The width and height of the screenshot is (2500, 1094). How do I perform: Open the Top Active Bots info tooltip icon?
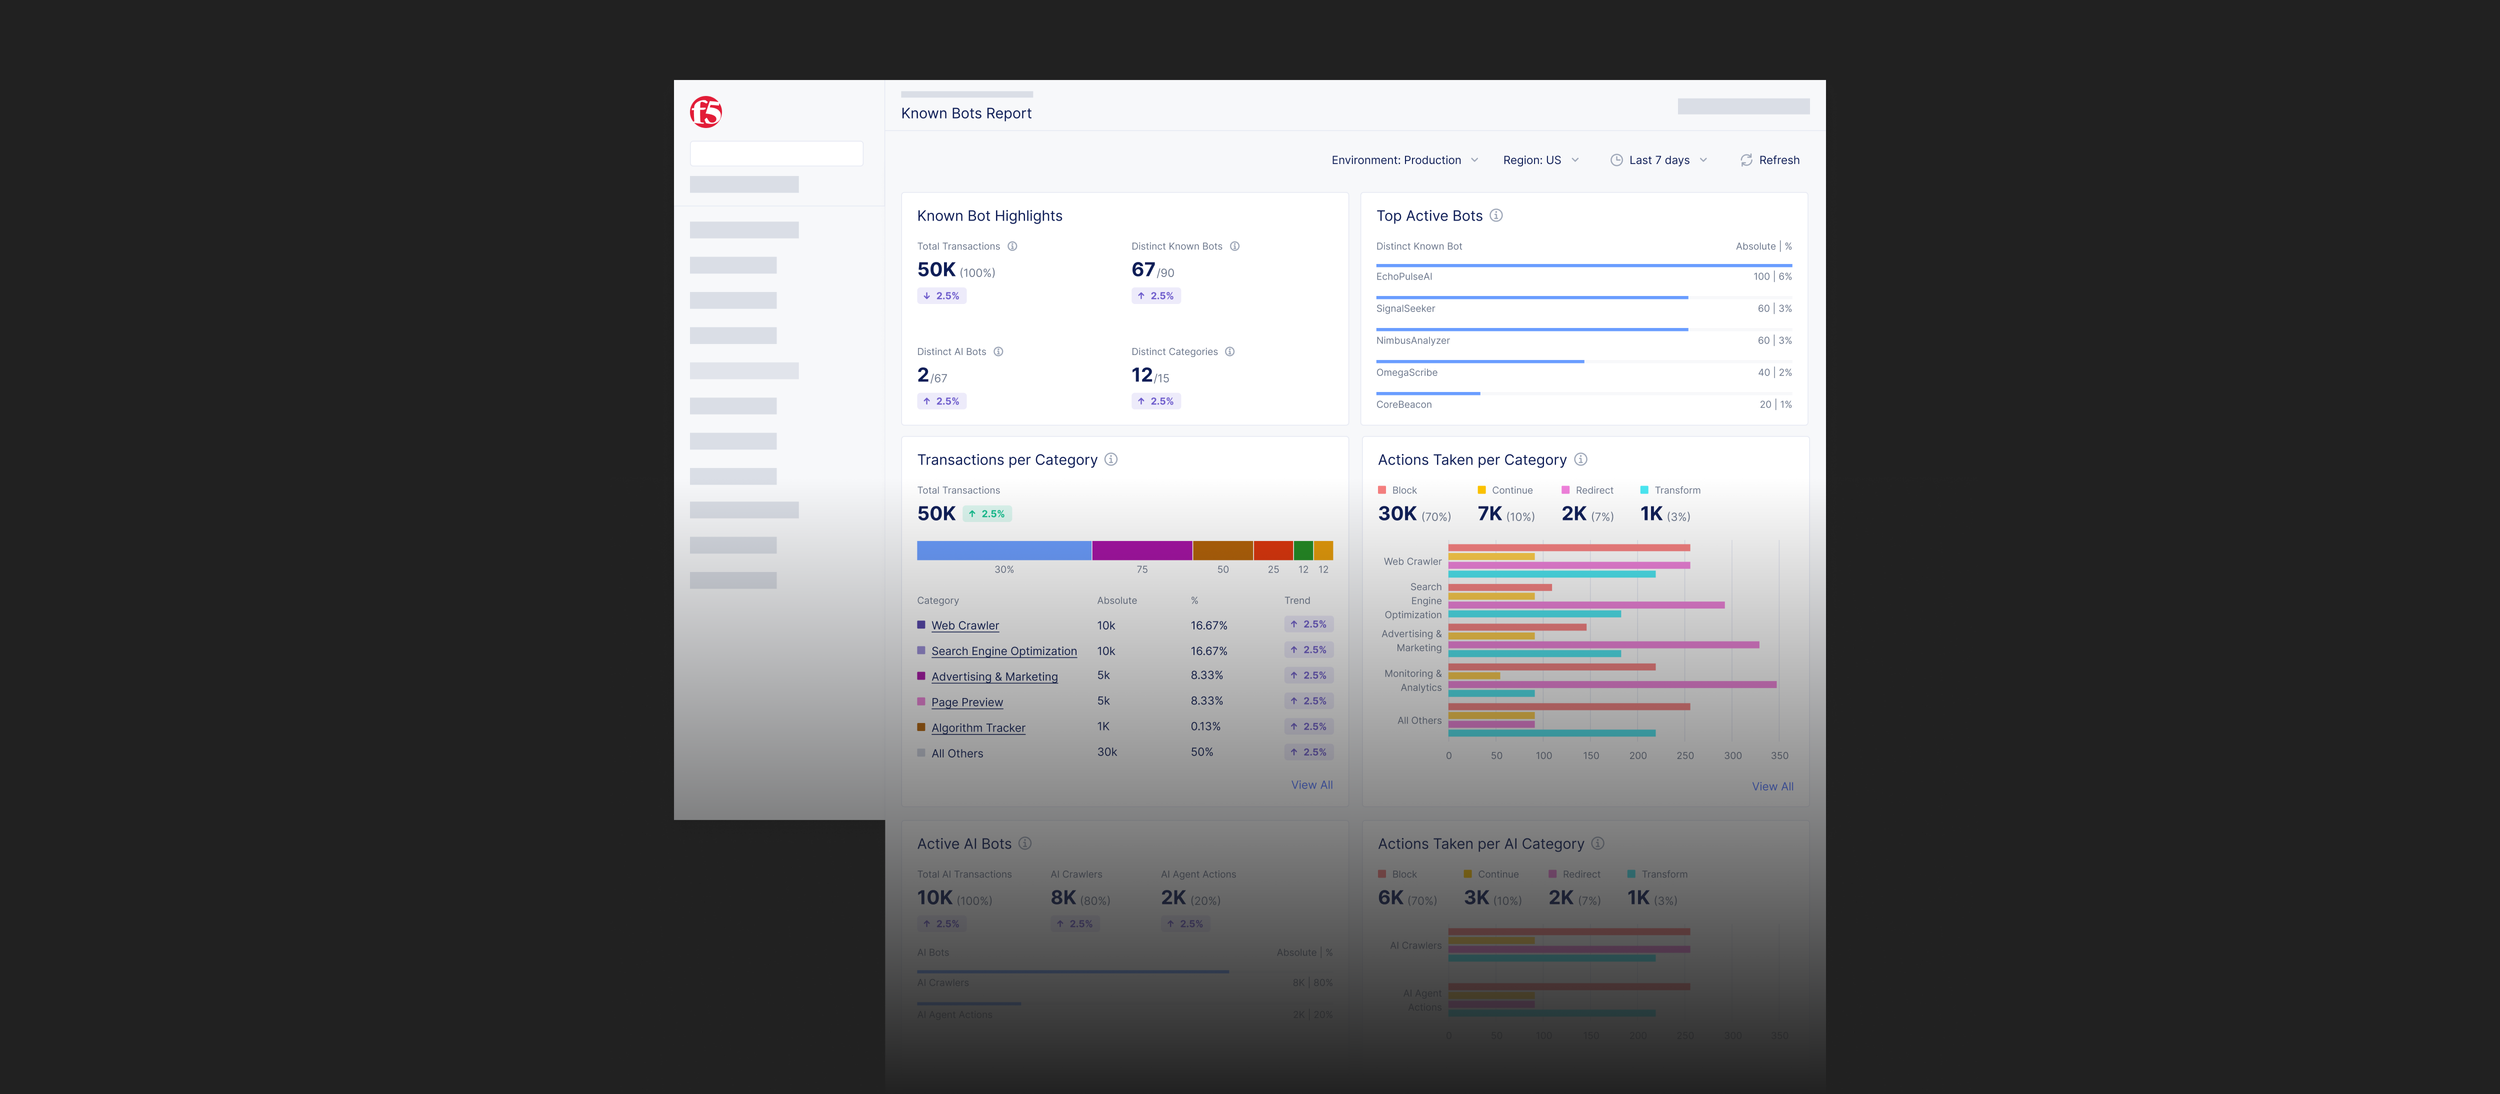1496,215
